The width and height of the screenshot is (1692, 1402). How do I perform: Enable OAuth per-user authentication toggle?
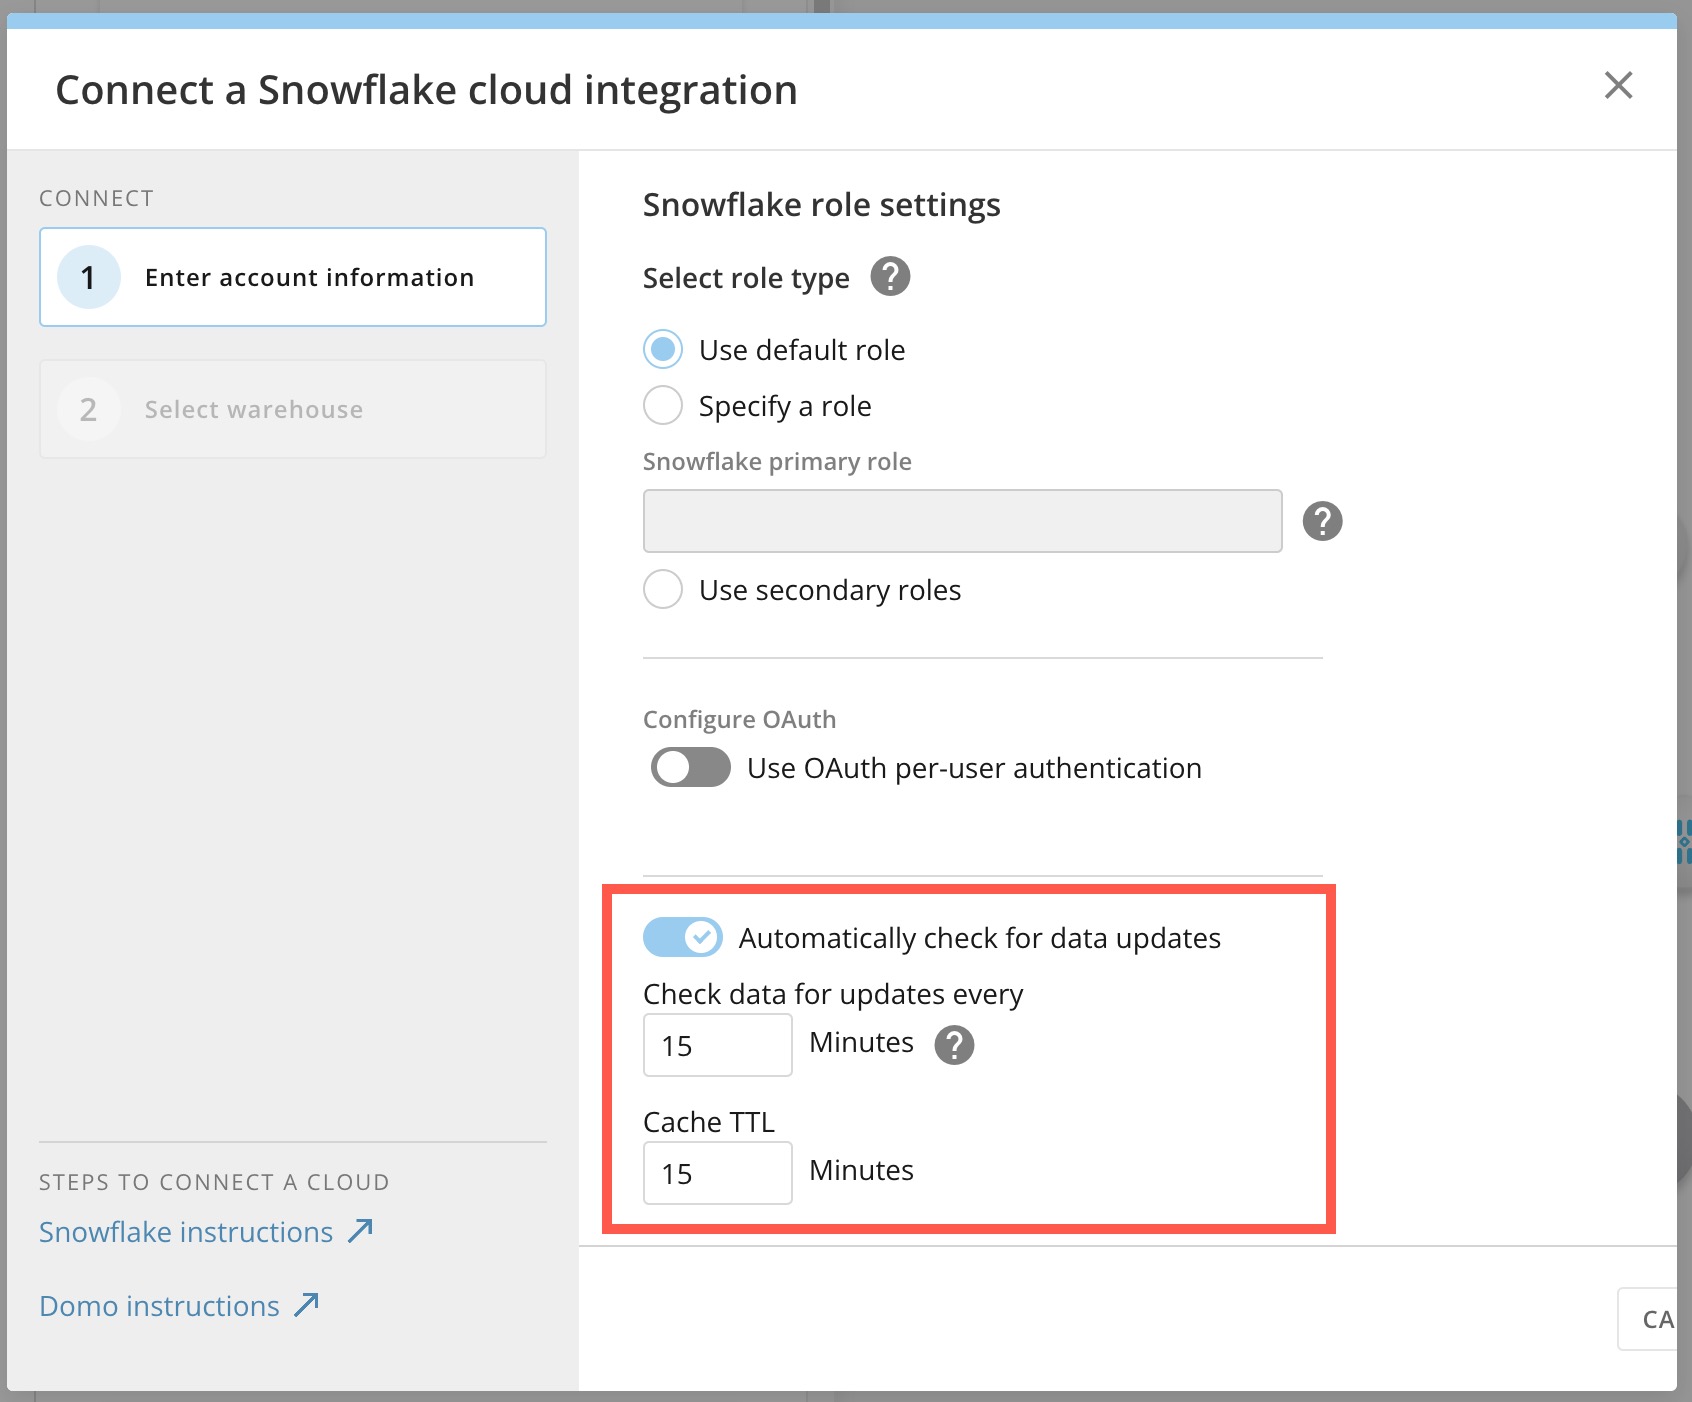pyautogui.click(x=690, y=768)
